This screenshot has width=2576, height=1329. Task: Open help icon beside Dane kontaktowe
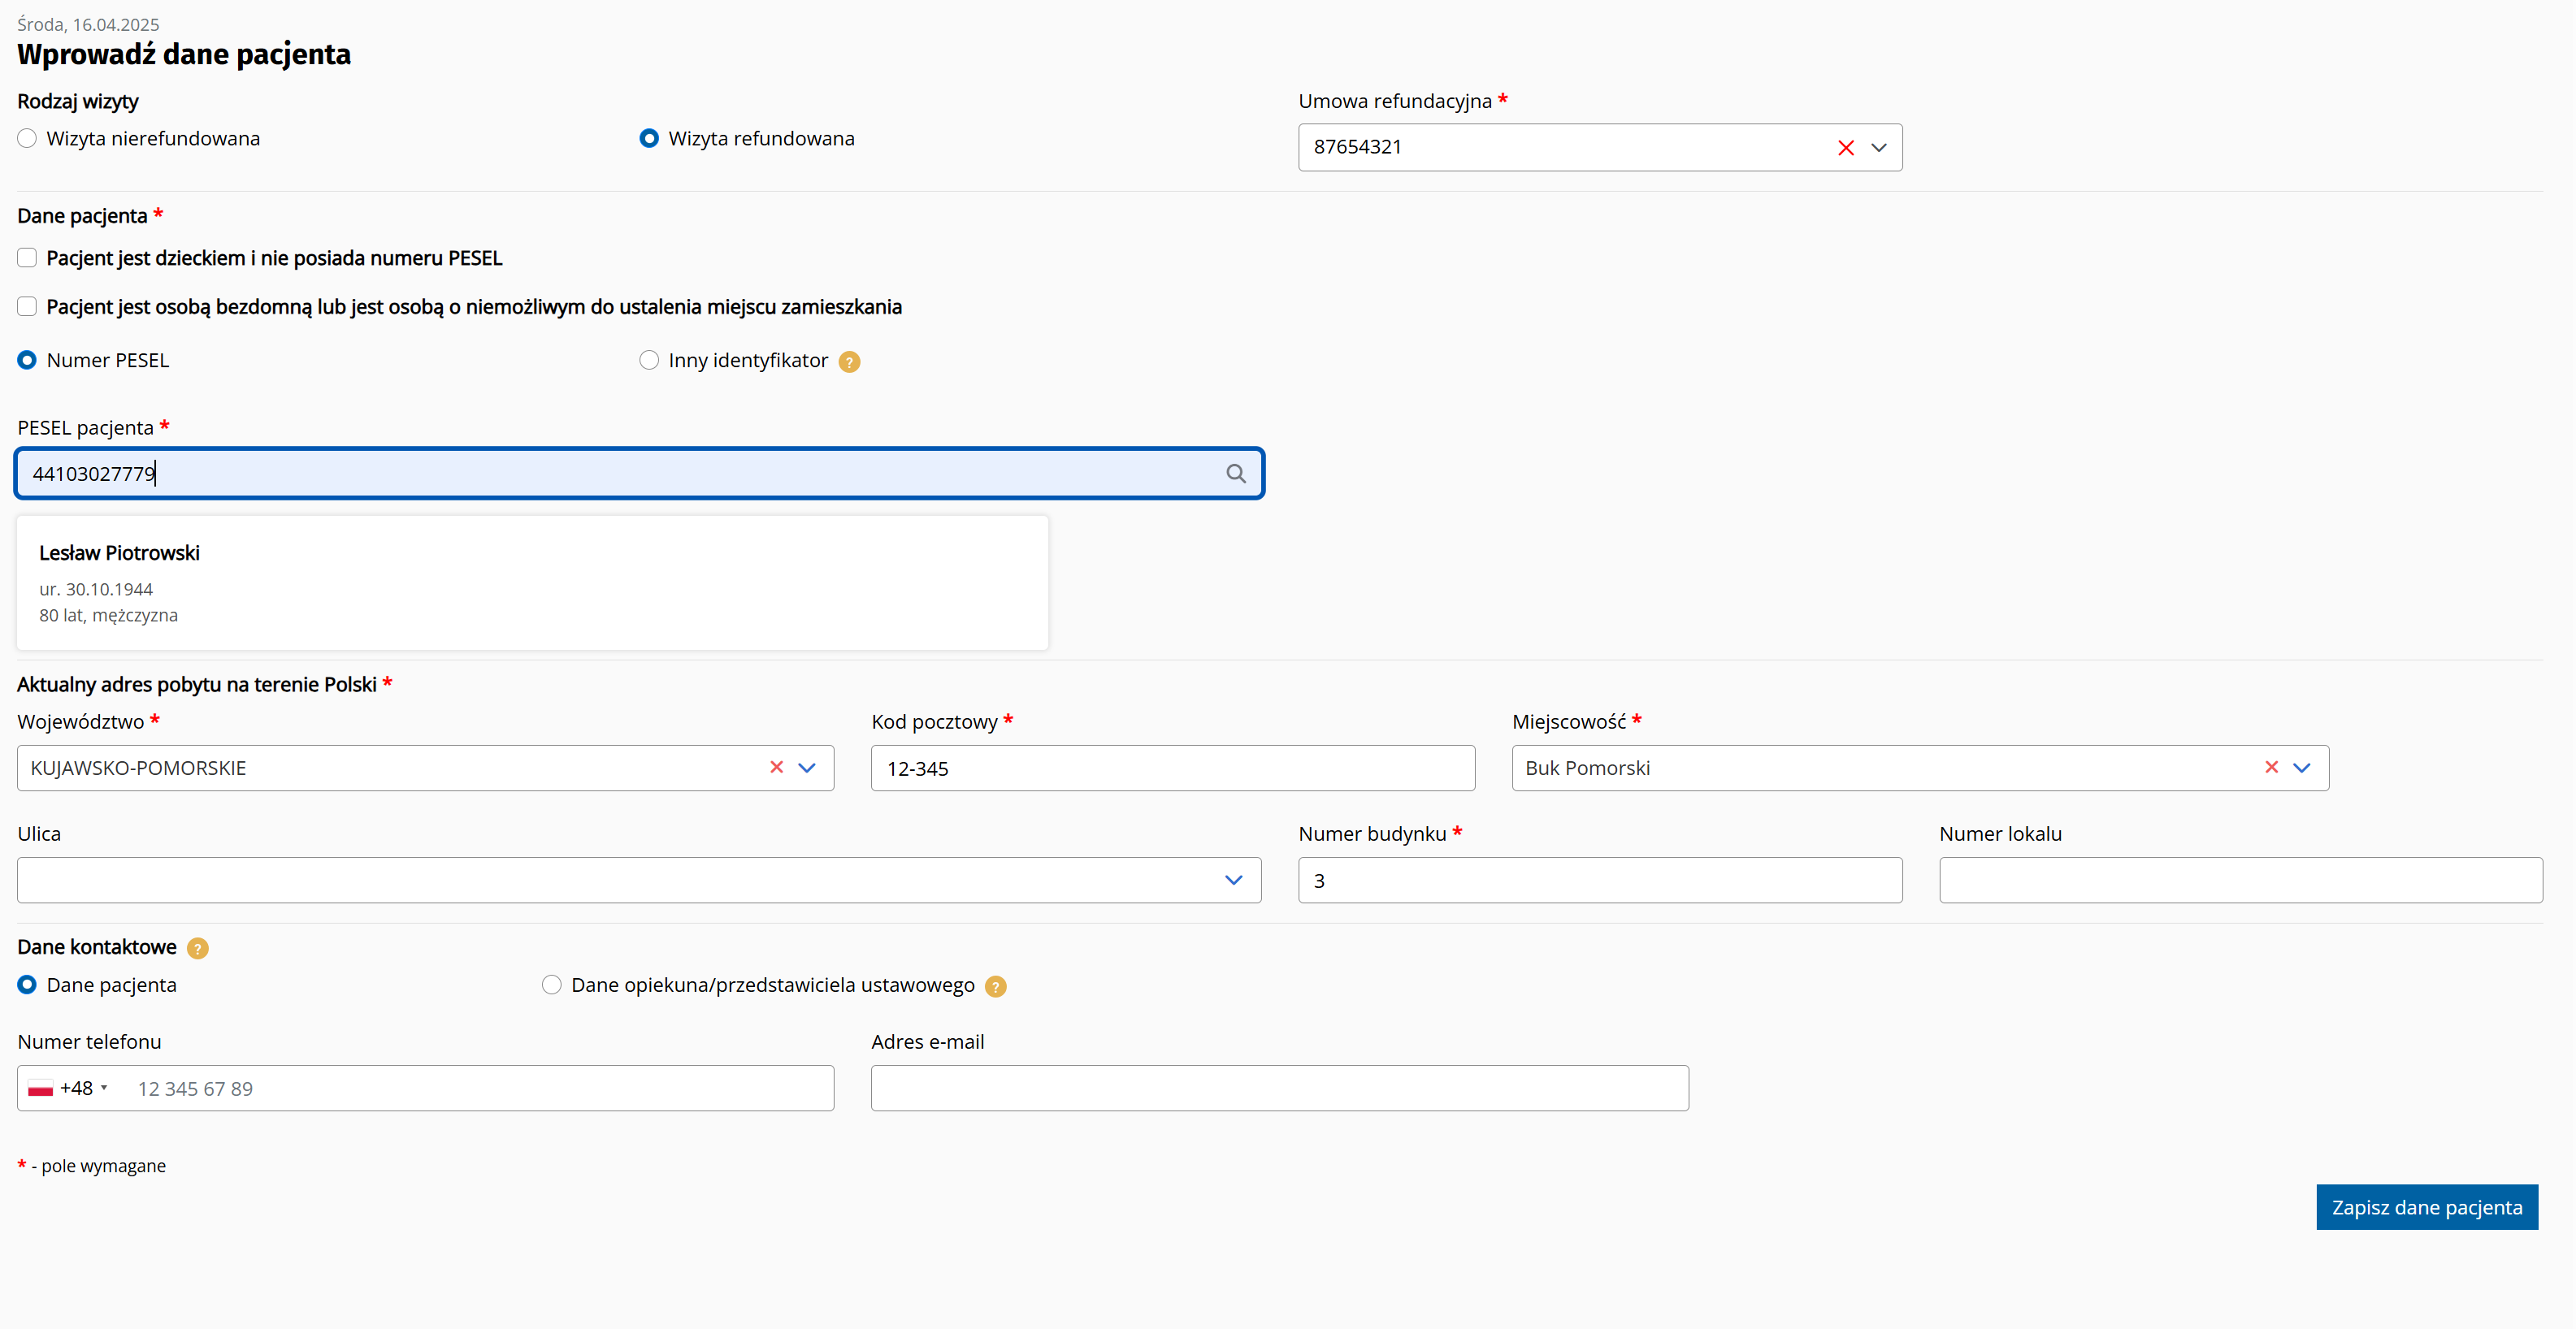pyautogui.click(x=198, y=948)
